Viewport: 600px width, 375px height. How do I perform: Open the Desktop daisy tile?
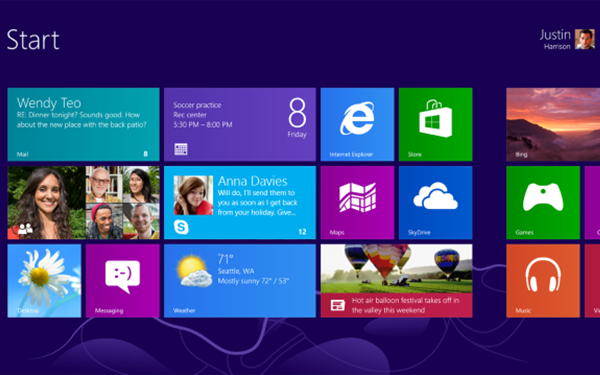point(44,281)
